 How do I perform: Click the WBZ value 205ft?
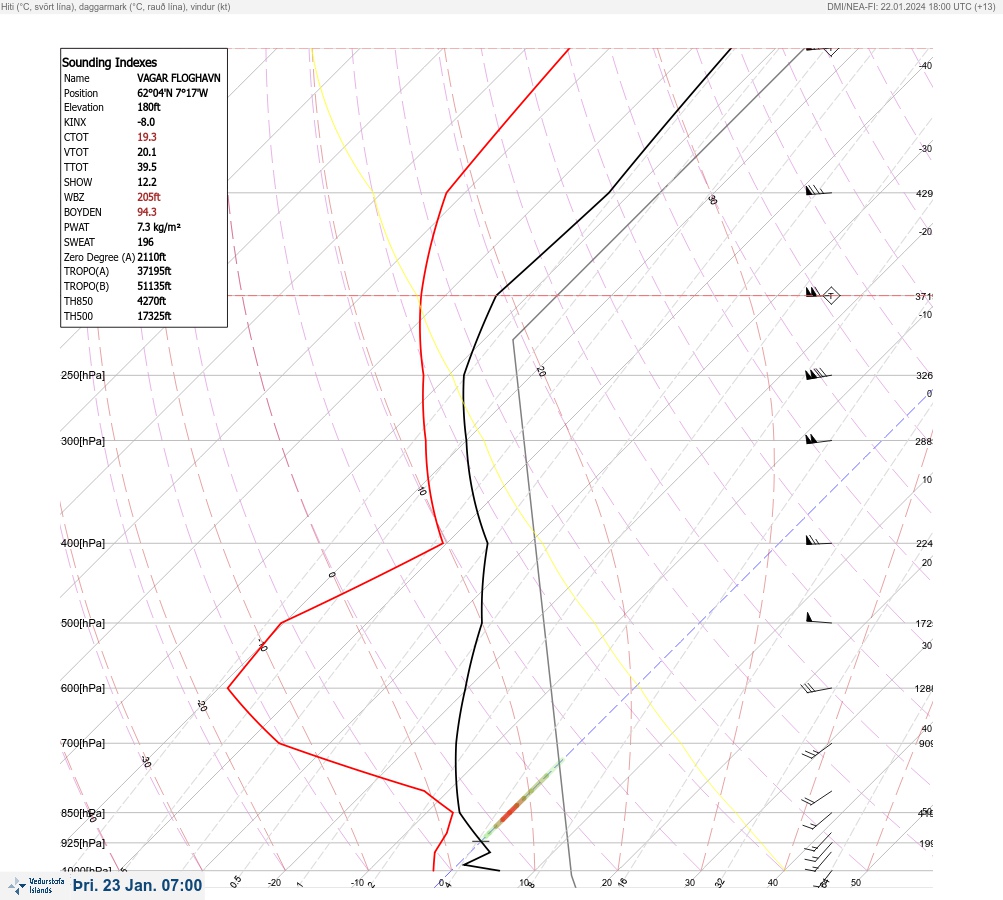[148, 197]
